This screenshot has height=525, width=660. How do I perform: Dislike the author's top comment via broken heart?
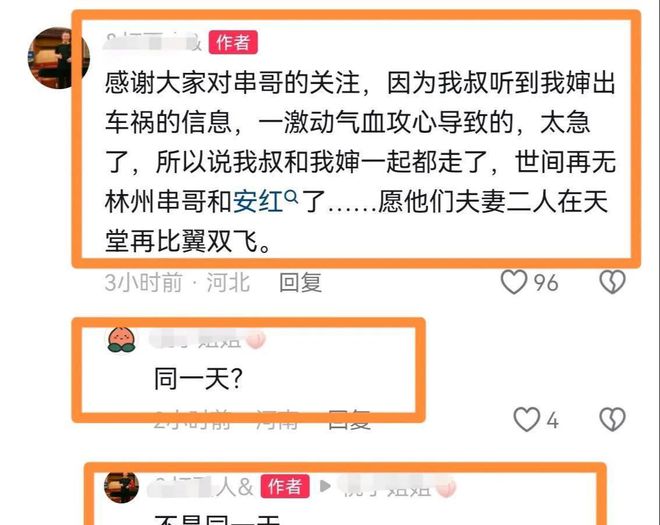(612, 282)
